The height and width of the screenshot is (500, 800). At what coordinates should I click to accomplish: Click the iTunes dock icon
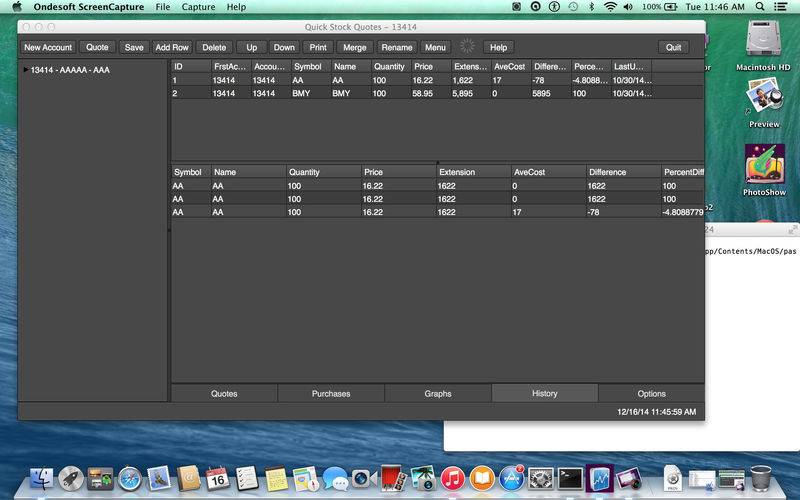[x=453, y=479]
